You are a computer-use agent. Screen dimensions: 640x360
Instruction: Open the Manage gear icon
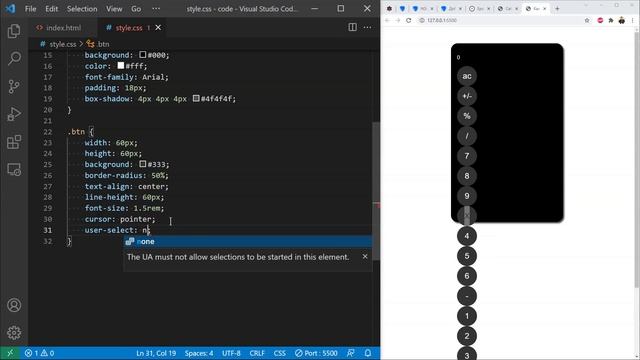(14, 333)
